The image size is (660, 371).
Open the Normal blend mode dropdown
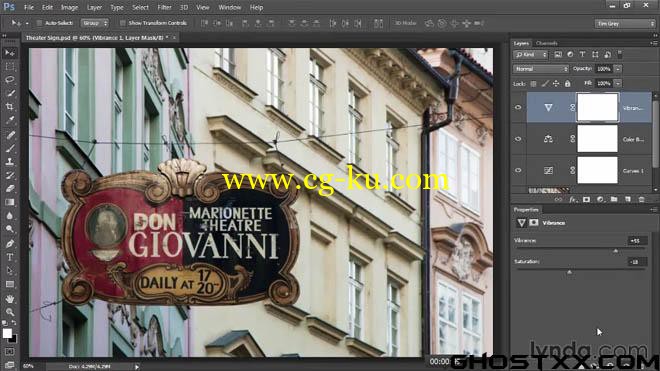point(540,69)
